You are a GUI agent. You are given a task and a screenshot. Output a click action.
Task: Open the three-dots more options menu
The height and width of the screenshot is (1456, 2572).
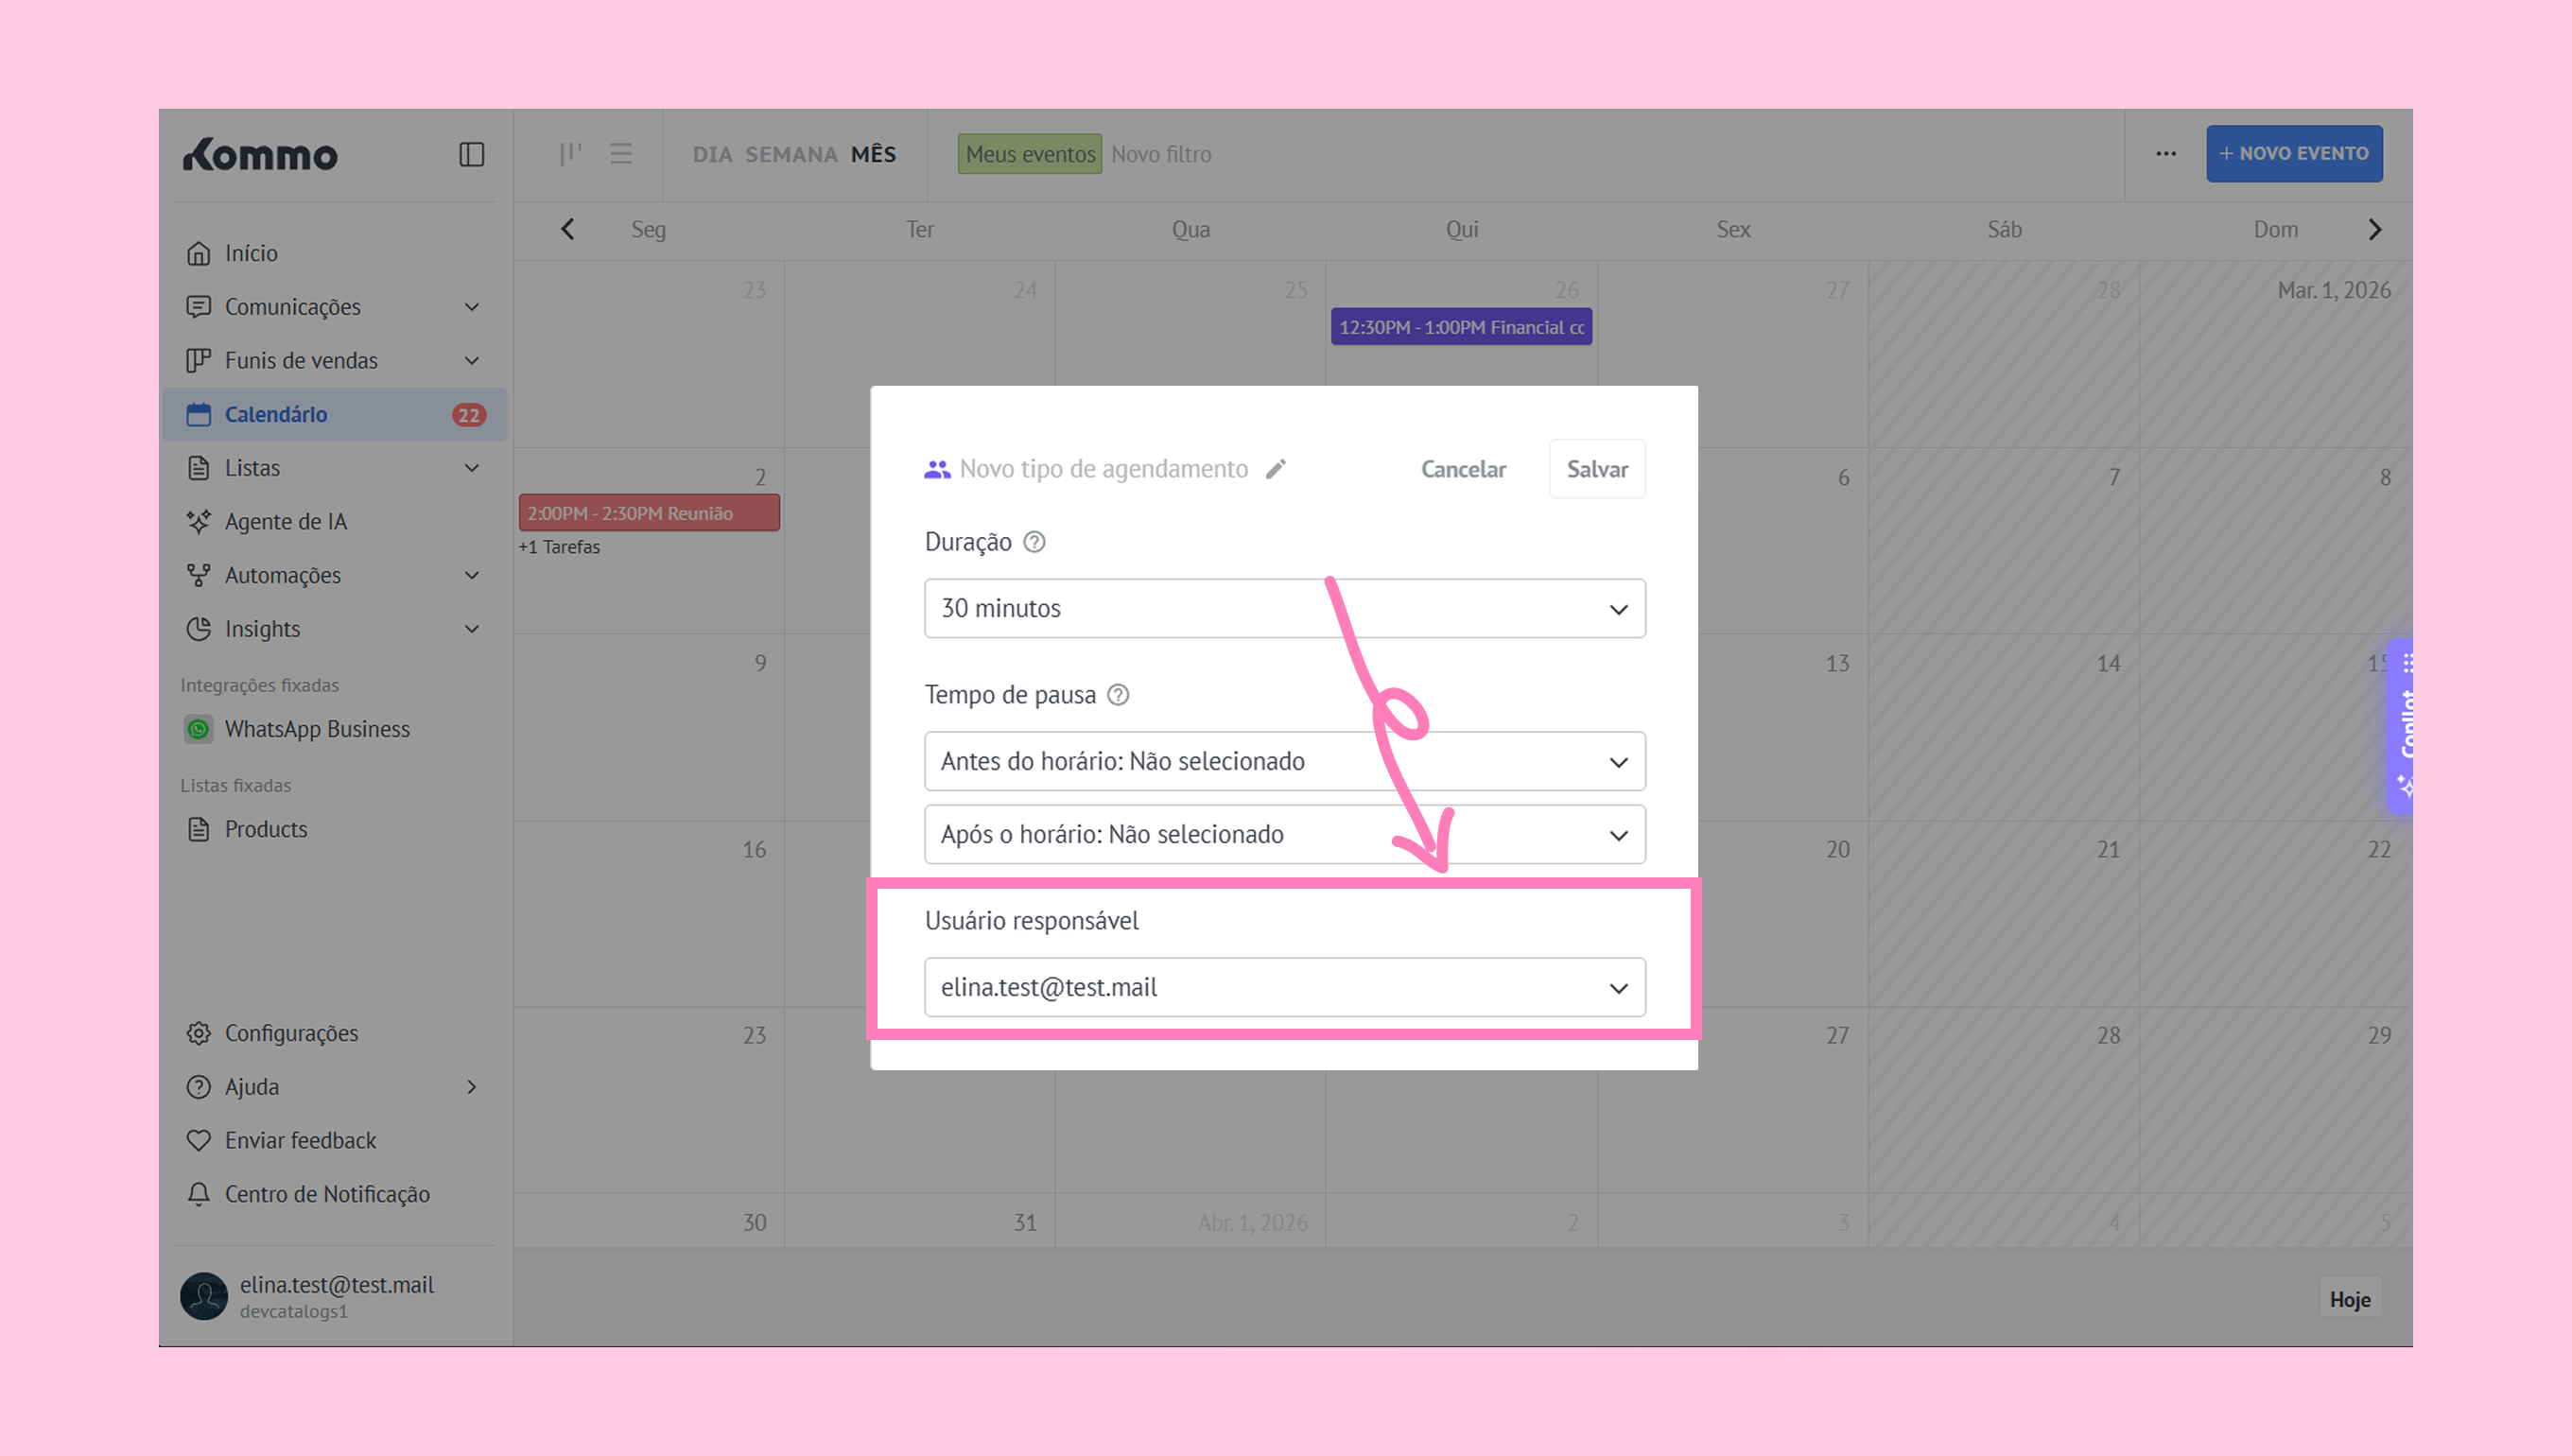pos(2165,154)
